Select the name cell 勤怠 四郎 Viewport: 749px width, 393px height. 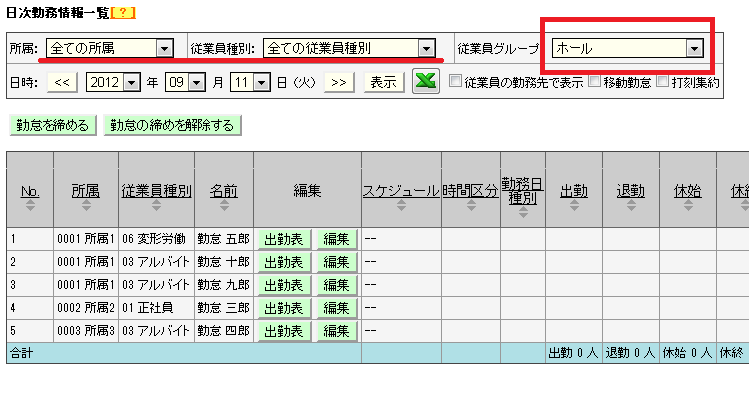click(224, 330)
